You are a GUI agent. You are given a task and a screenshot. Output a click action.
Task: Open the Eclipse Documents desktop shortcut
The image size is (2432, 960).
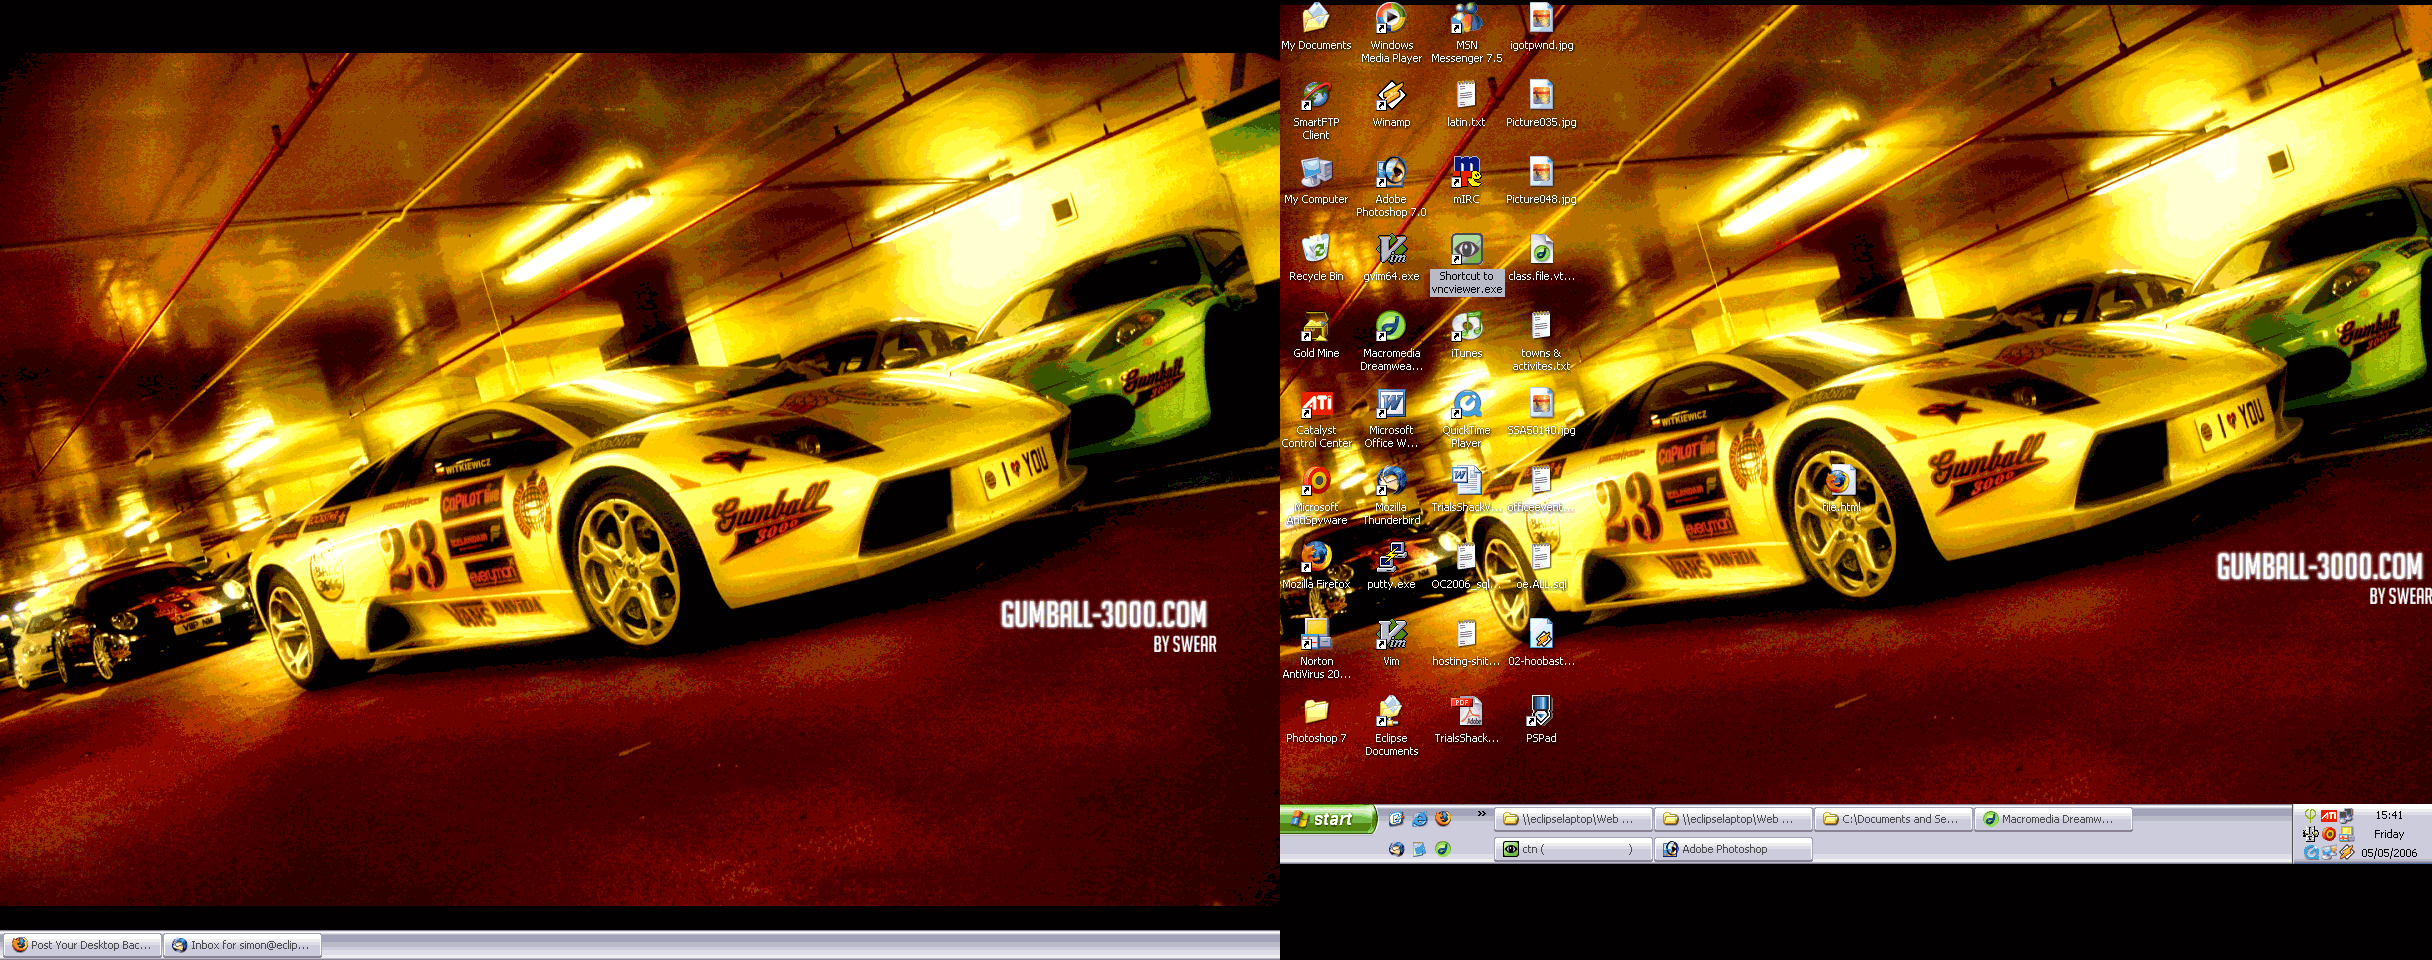(x=1391, y=726)
